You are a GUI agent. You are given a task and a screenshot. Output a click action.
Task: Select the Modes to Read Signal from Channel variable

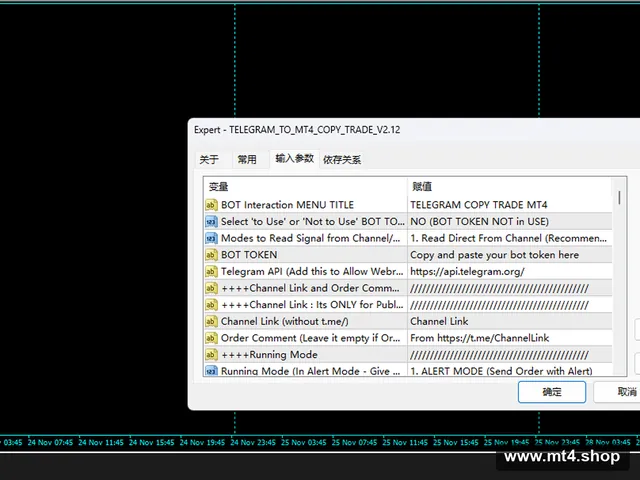click(310, 238)
